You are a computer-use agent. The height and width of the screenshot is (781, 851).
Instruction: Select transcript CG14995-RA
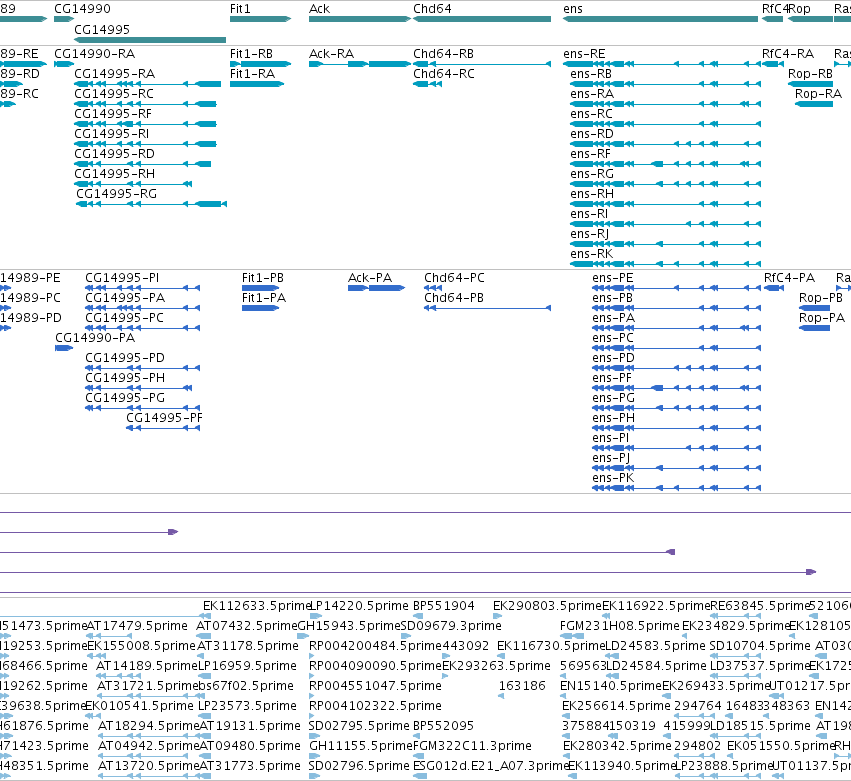click(x=115, y=74)
